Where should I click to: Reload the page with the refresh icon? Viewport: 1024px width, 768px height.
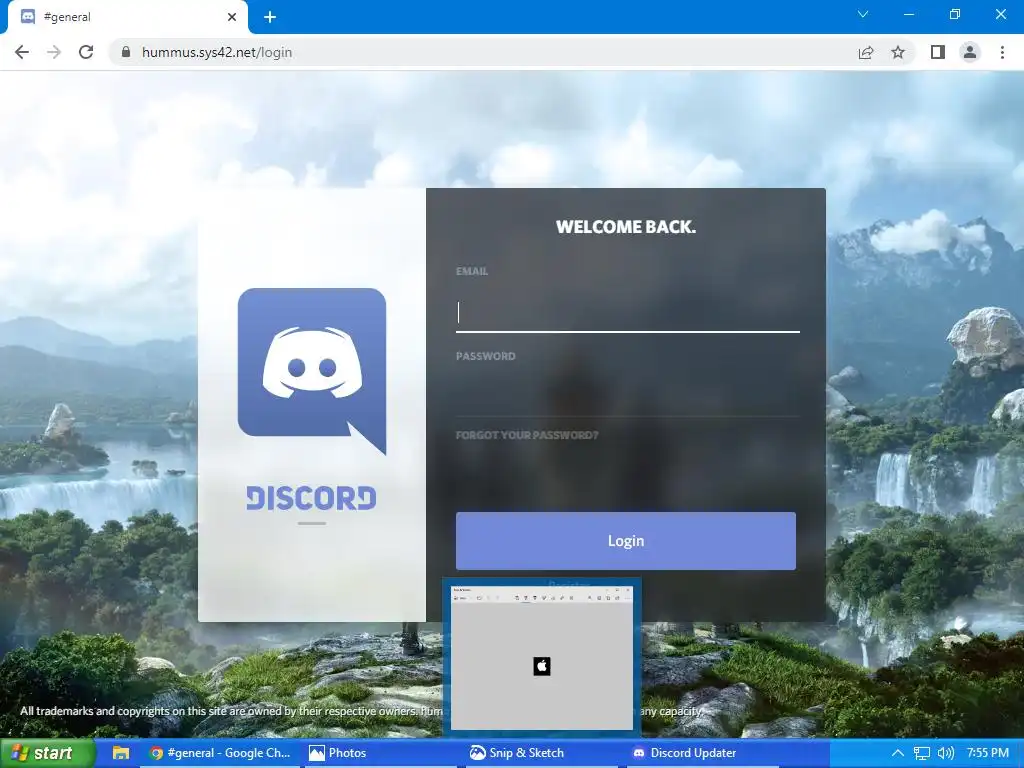[x=86, y=52]
